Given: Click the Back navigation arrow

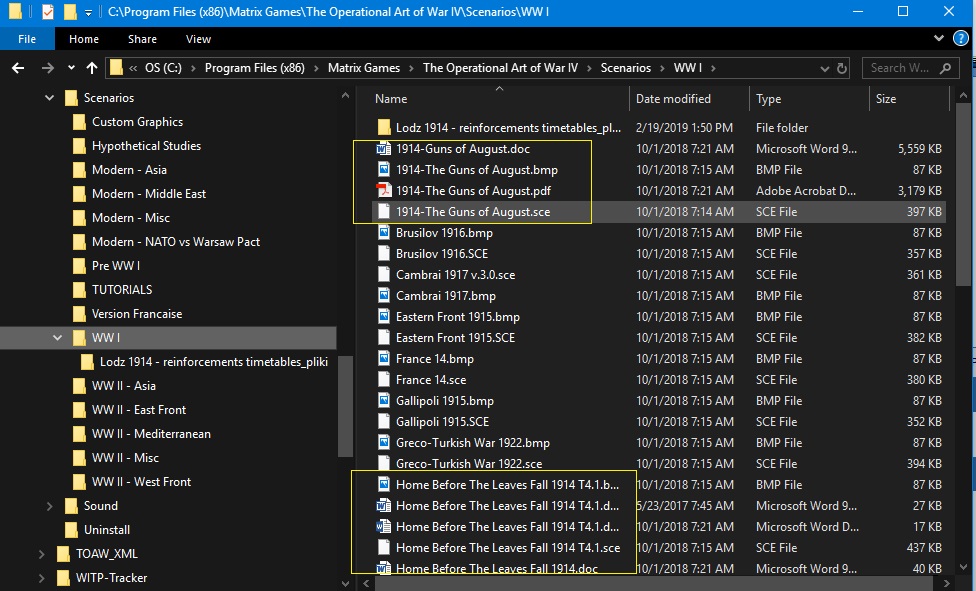Looking at the screenshot, I should 18,68.
